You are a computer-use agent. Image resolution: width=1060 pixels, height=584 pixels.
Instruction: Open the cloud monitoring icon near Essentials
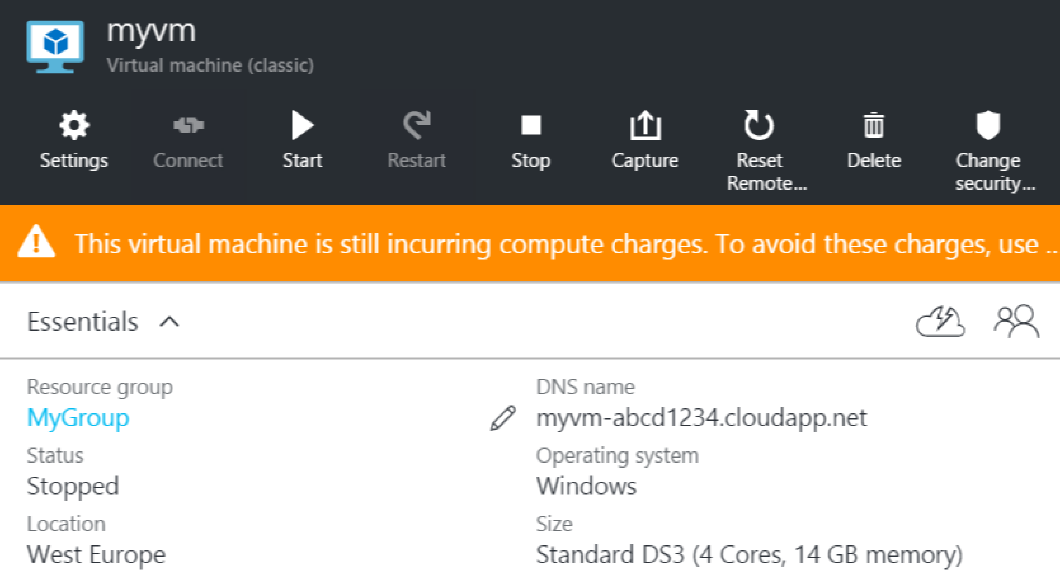pyautogui.click(x=940, y=321)
